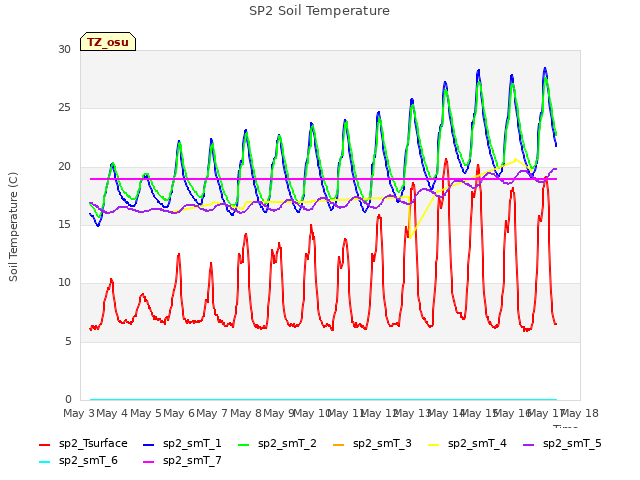640x480 pixels.
Task: Click the sp2_Tsurface legend label
Action: (x=93, y=443)
